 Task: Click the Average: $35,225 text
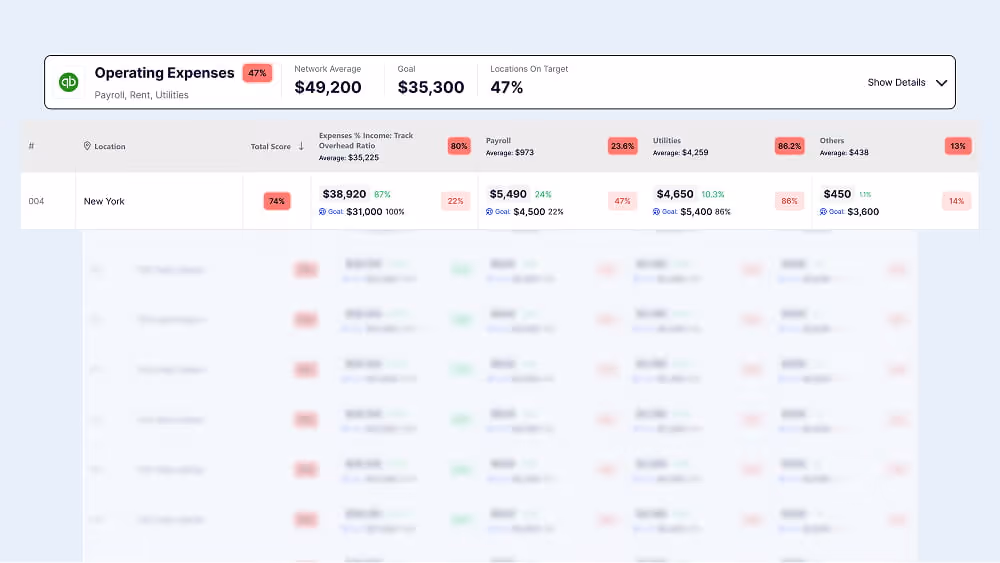point(349,157)
